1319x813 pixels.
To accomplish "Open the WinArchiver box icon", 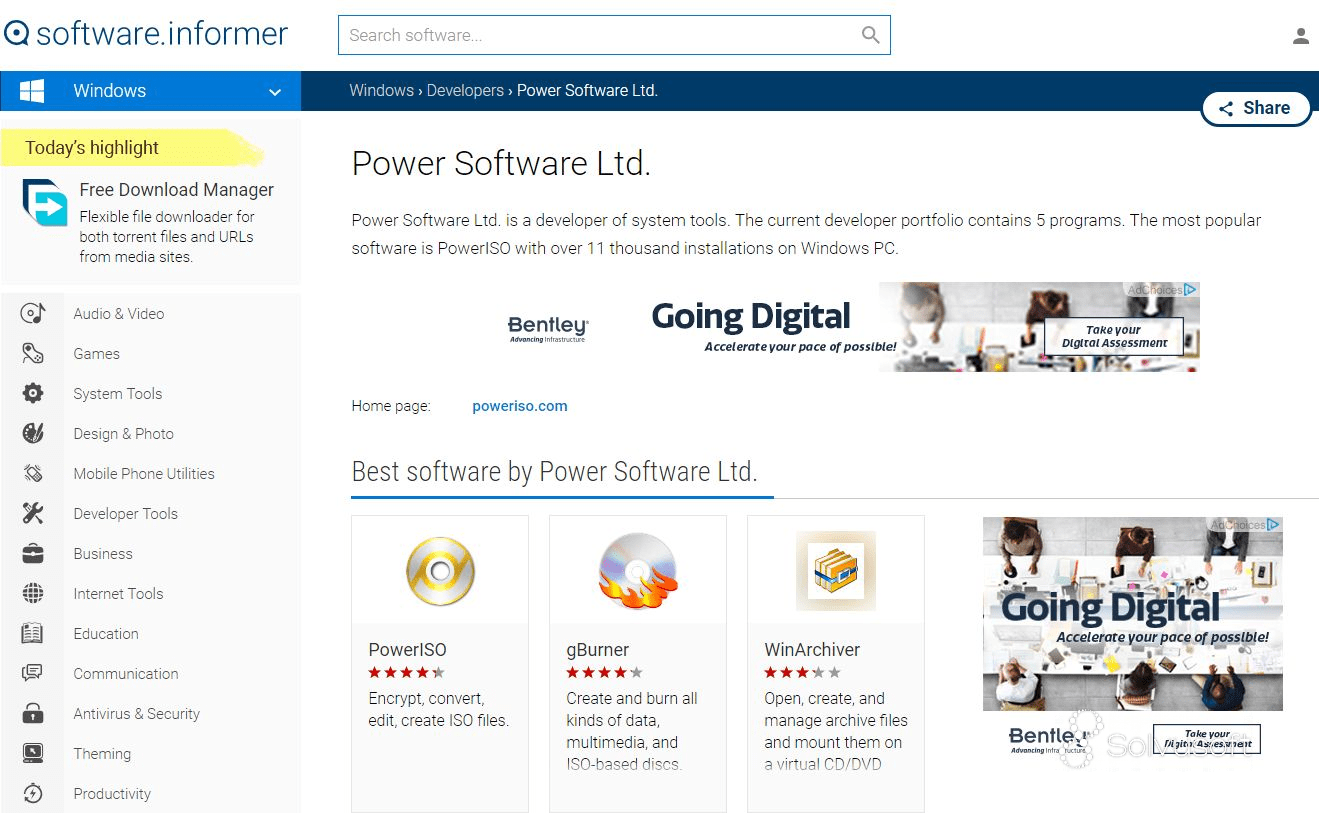I will [x=836, y=571].
